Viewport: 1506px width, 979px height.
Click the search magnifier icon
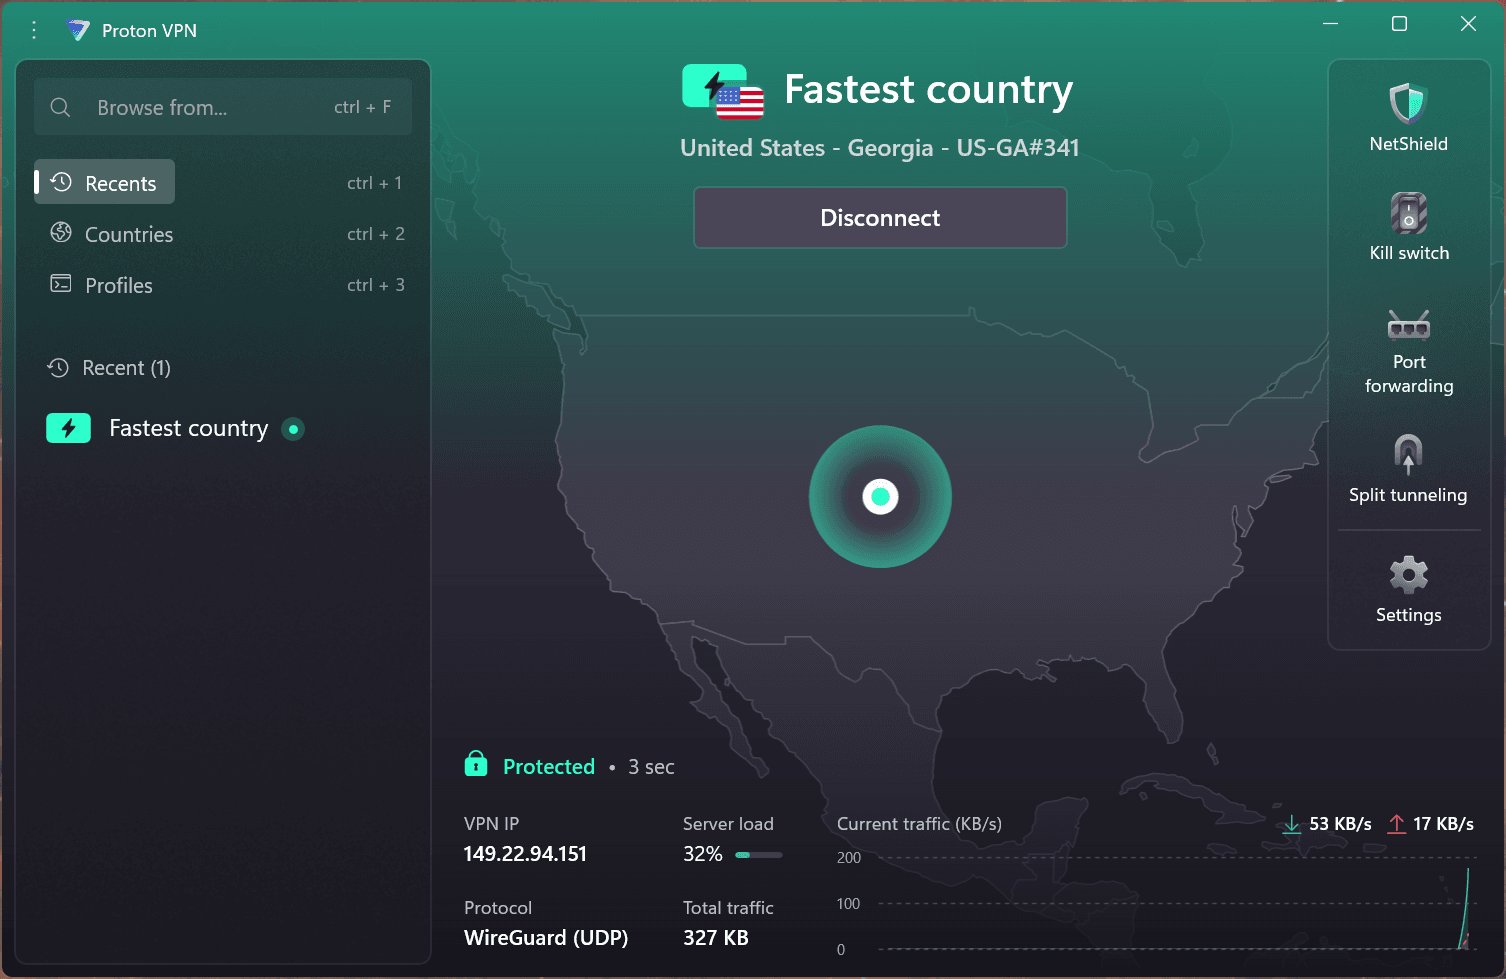(60, 107)
